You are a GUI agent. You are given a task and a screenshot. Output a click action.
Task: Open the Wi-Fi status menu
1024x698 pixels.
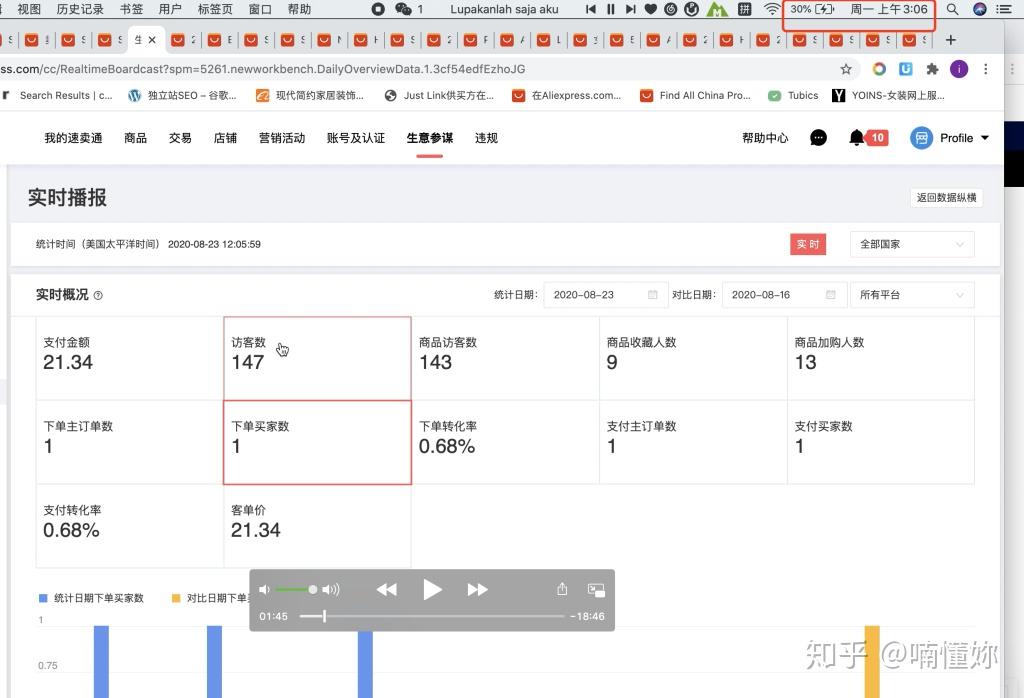772,9
